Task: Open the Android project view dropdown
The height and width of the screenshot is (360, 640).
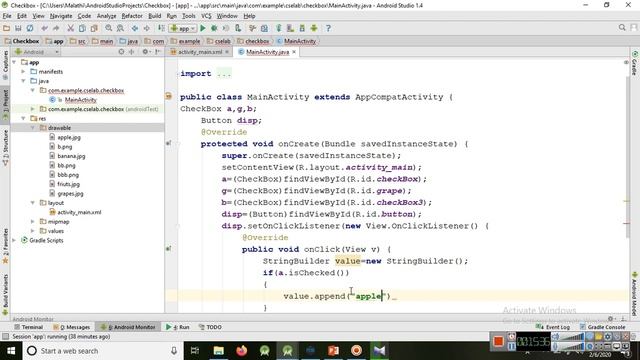Action: [x=37, y=52]
